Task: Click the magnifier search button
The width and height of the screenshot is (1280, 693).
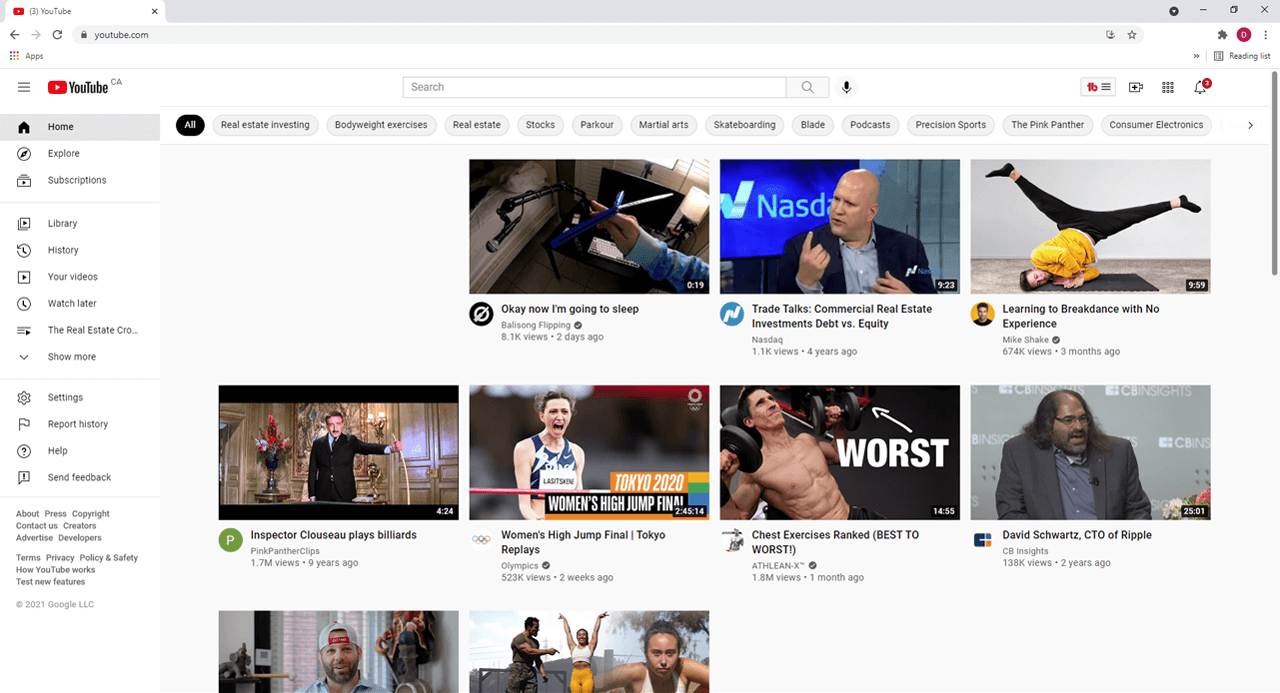Action: point(808,87)
